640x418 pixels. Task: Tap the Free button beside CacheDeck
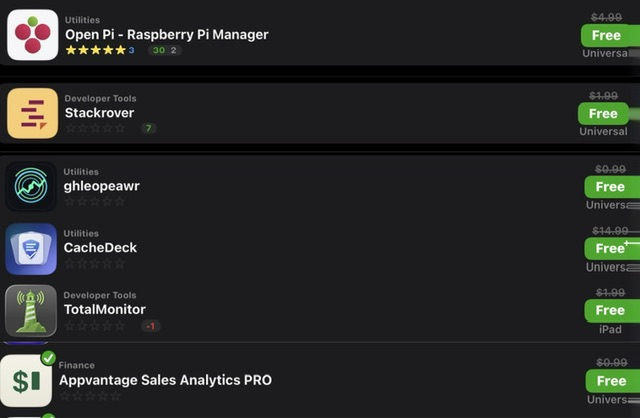(612, 249)
